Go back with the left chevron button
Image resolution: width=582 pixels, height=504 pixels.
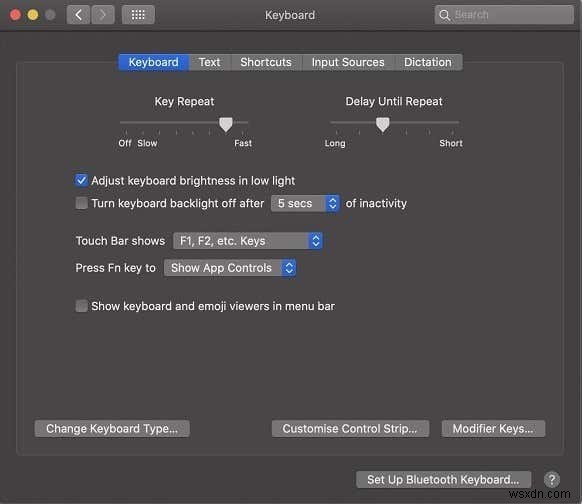[78, 15]
